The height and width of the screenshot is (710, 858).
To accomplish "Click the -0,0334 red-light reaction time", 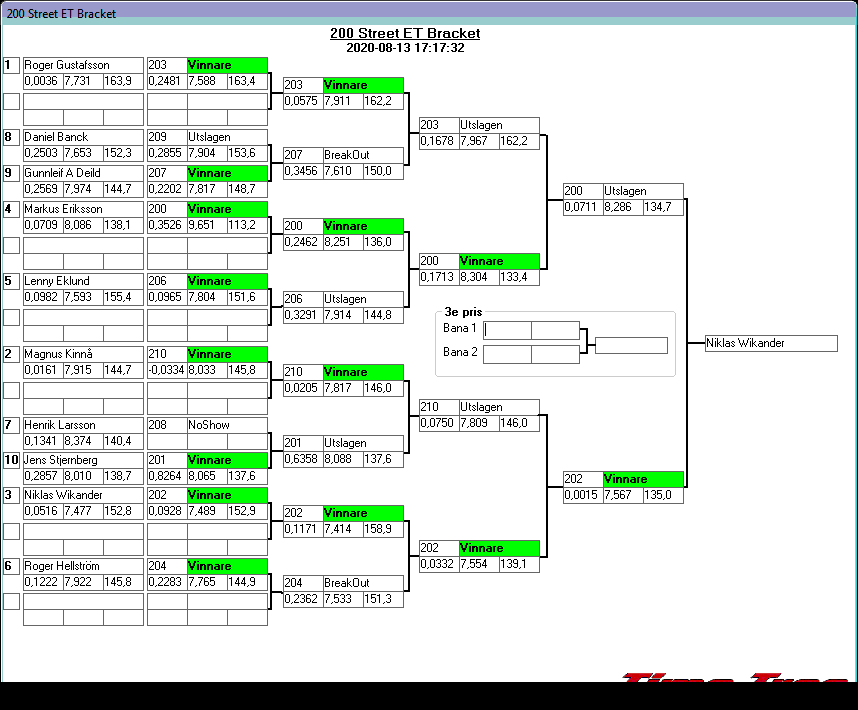I will pyautogui.click(x=166, y=370).
